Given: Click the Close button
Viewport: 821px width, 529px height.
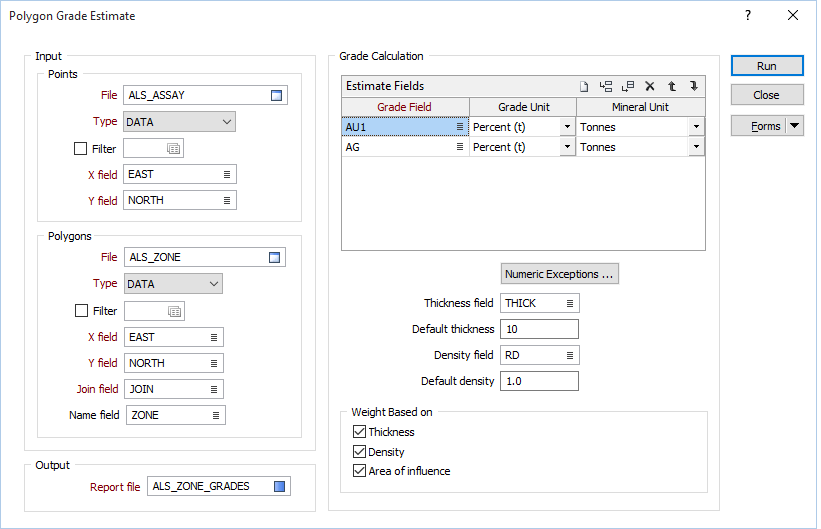Looking at the screenshot, I should point(767,95).
